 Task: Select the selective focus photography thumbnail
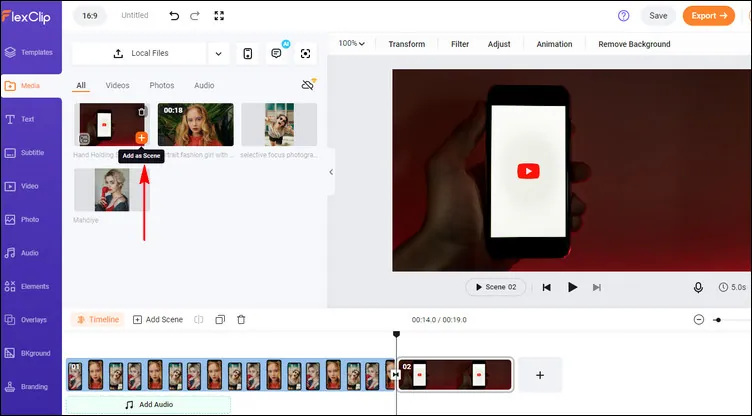[x=279, y=124]
